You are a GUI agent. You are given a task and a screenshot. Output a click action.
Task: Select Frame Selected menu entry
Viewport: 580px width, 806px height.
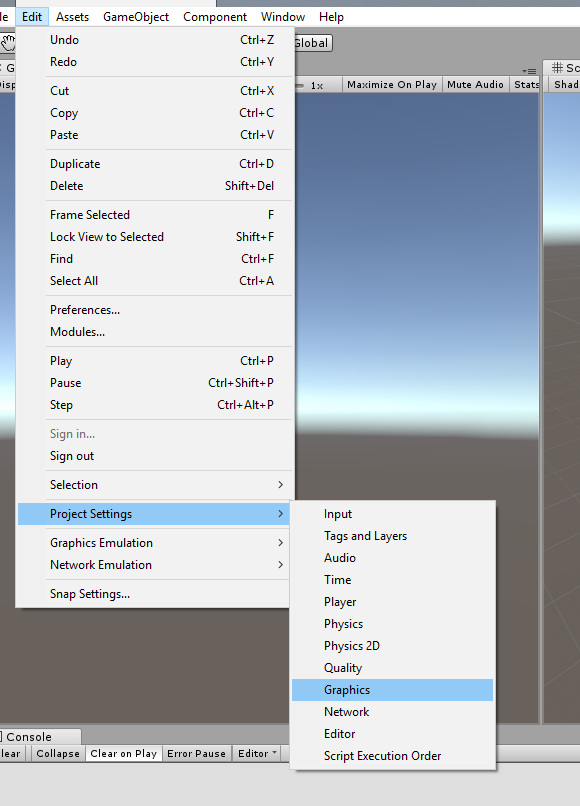point(155,215)
